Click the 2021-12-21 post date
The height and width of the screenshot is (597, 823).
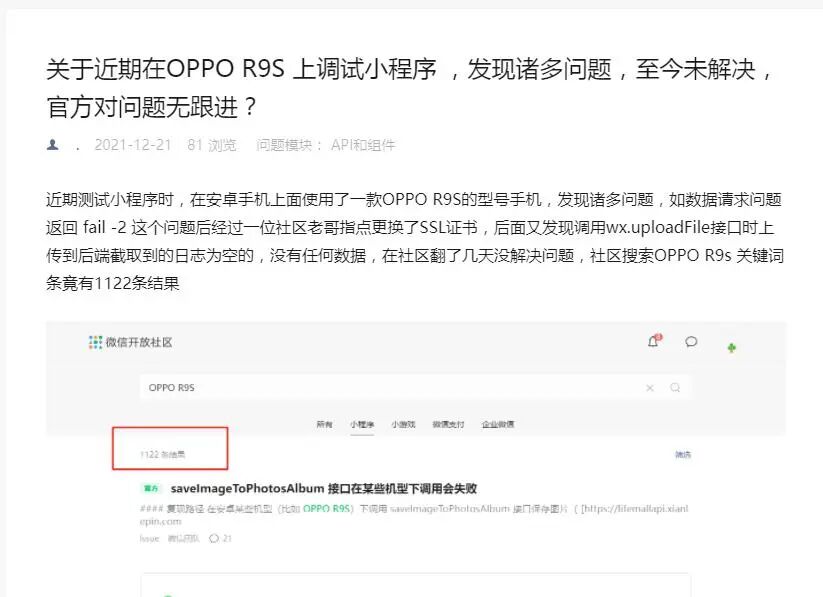point(133,145)
